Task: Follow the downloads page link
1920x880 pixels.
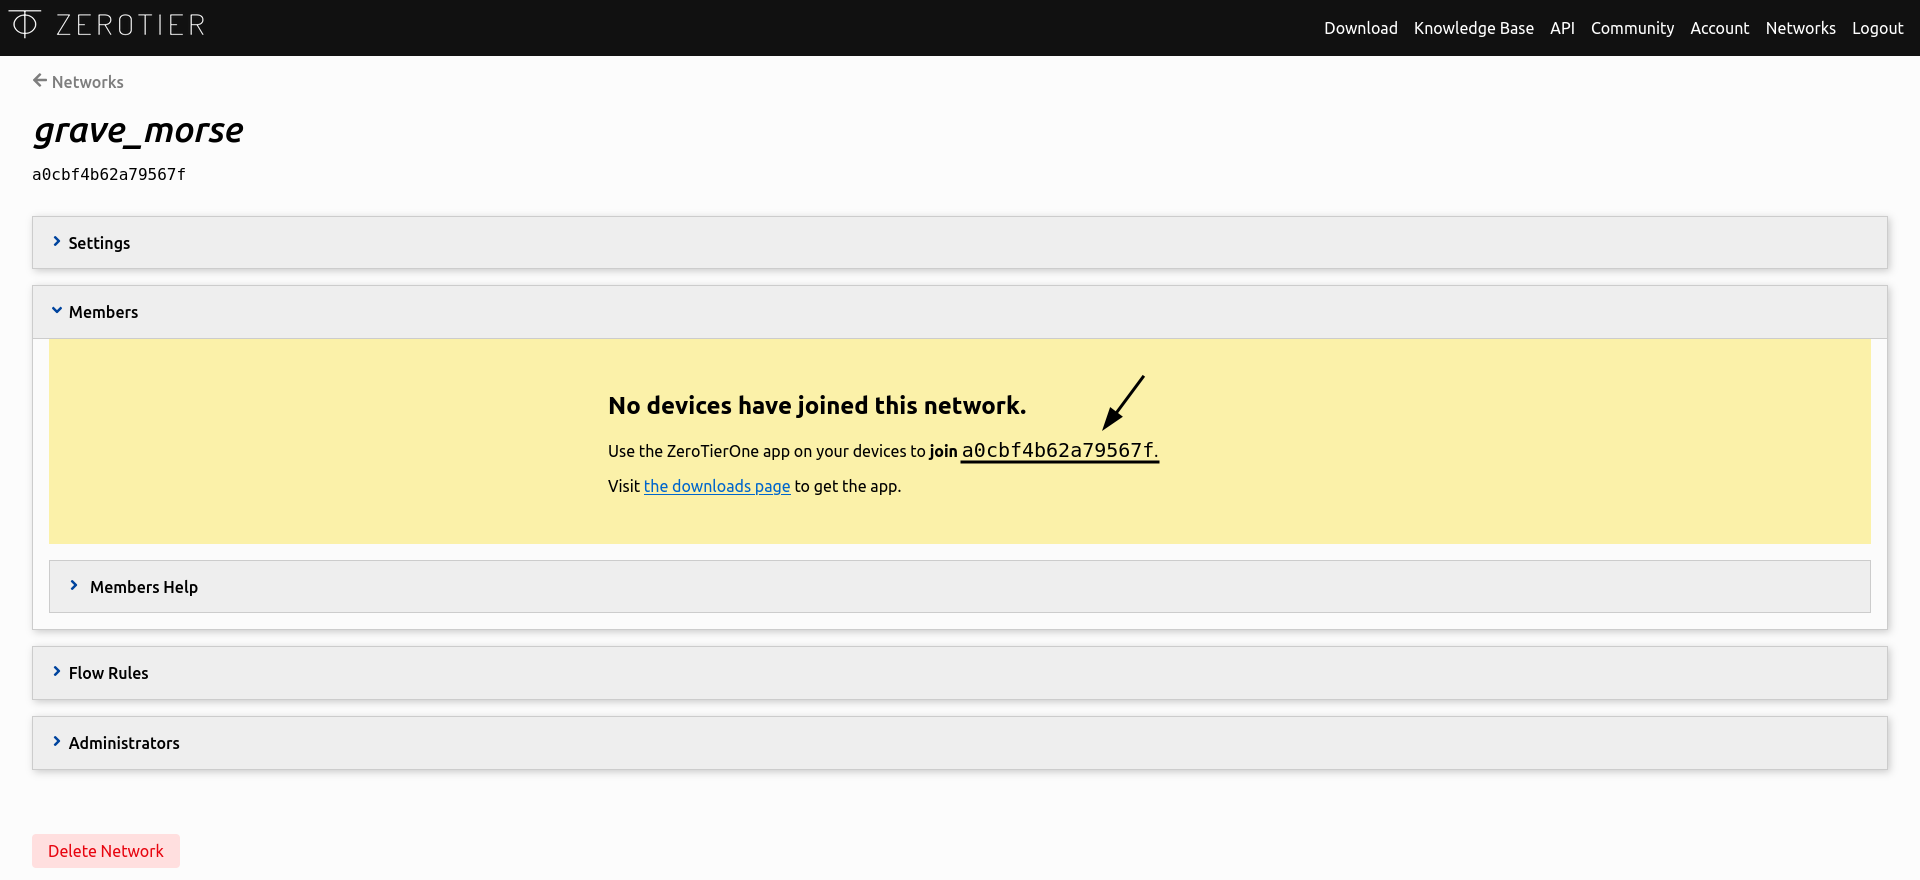Action: (717, 486)
